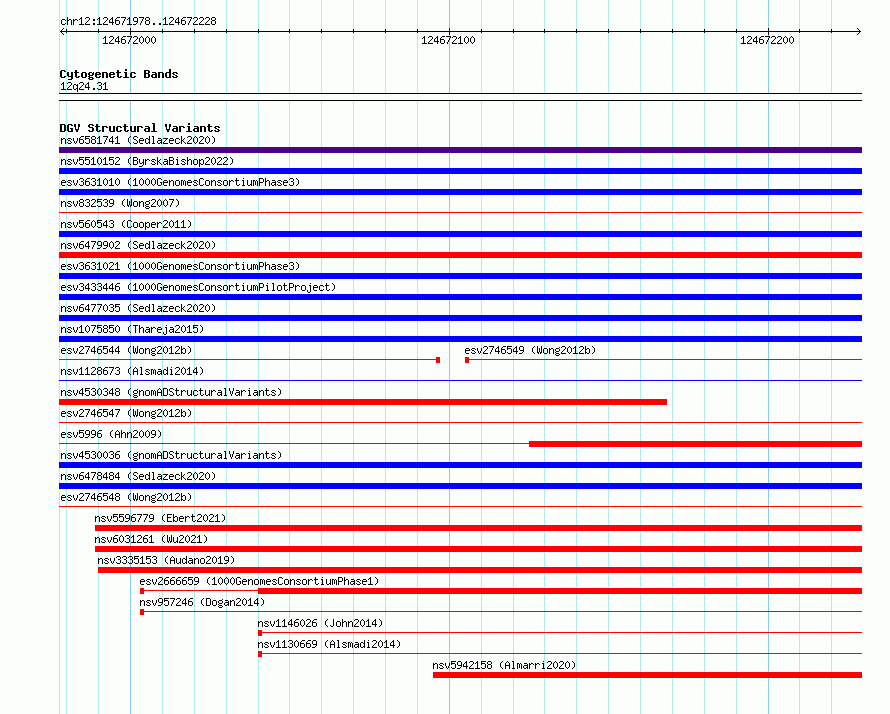Open the nsv1146026 (John2014) label
This screenshot has height=714, width=890.
pyautogui.click(x=320, y=623)
